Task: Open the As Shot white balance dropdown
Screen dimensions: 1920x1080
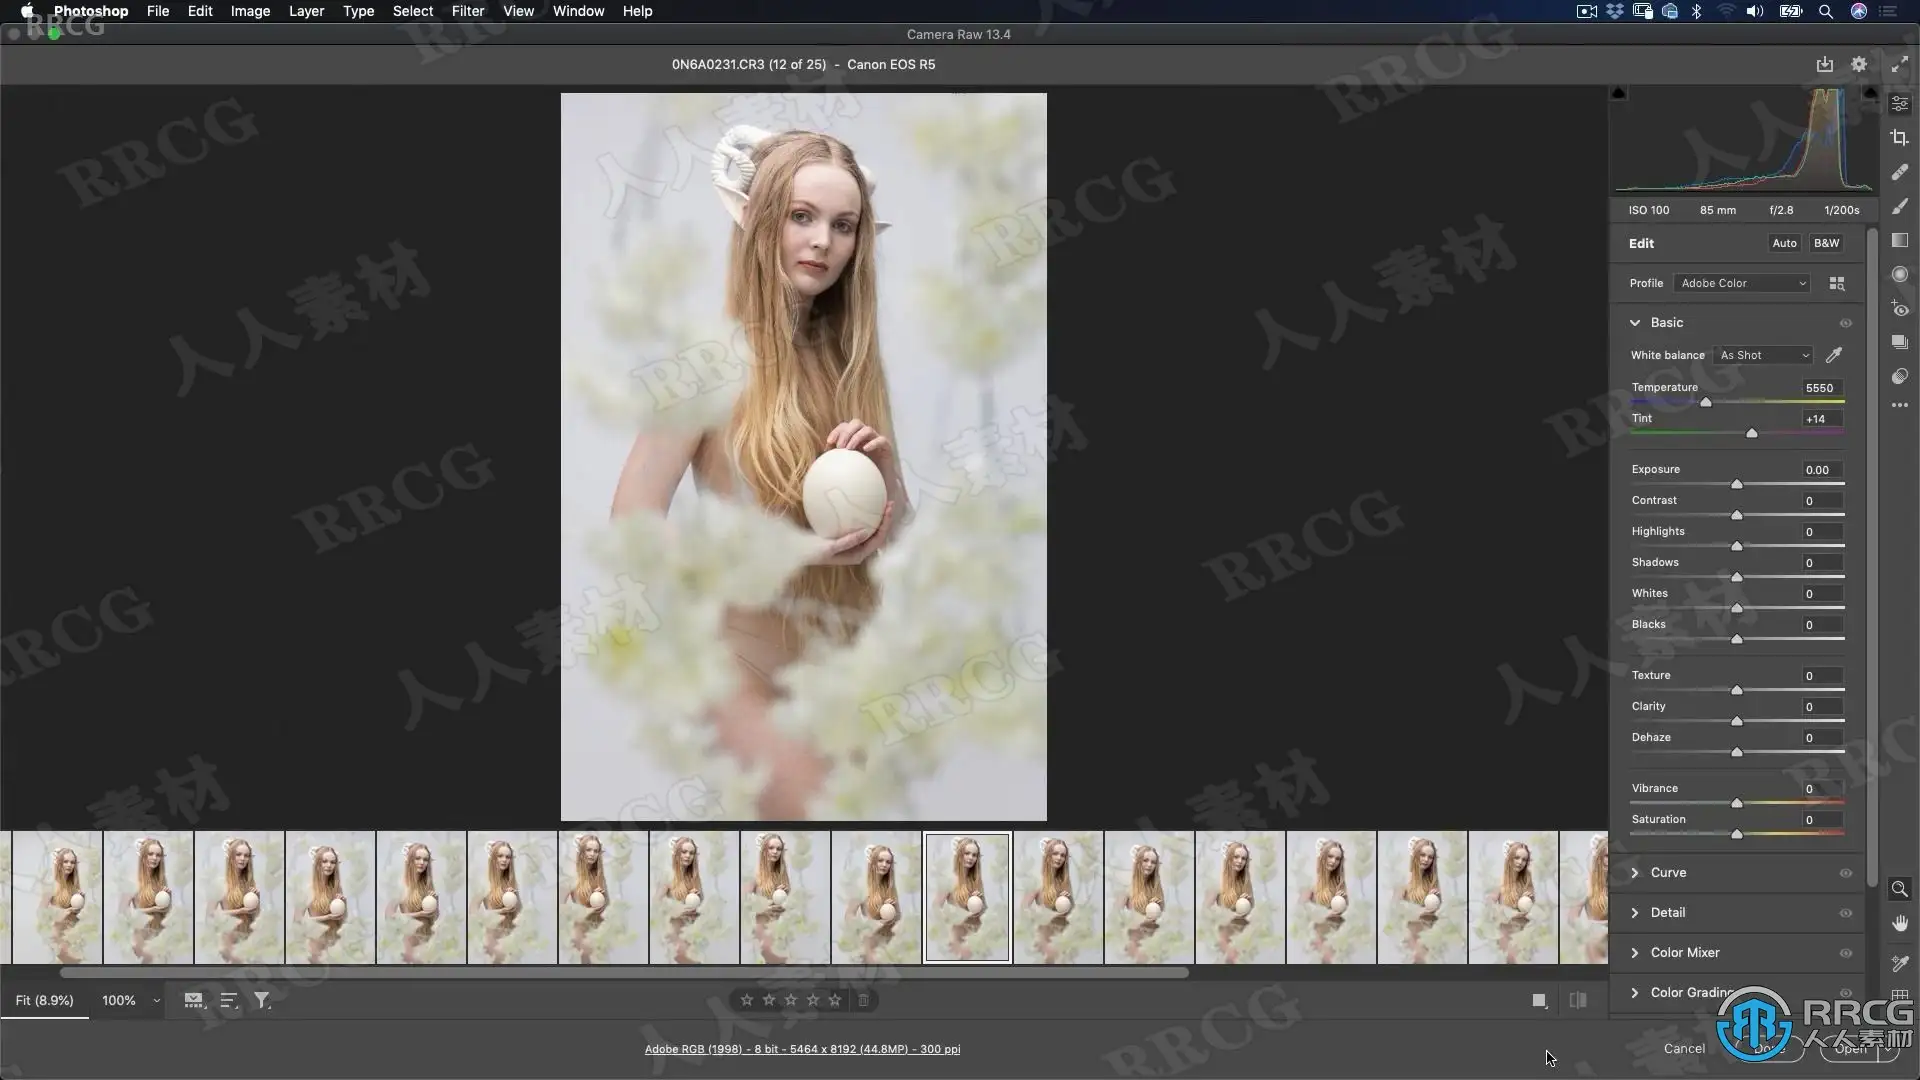Action: (1764, 355)
